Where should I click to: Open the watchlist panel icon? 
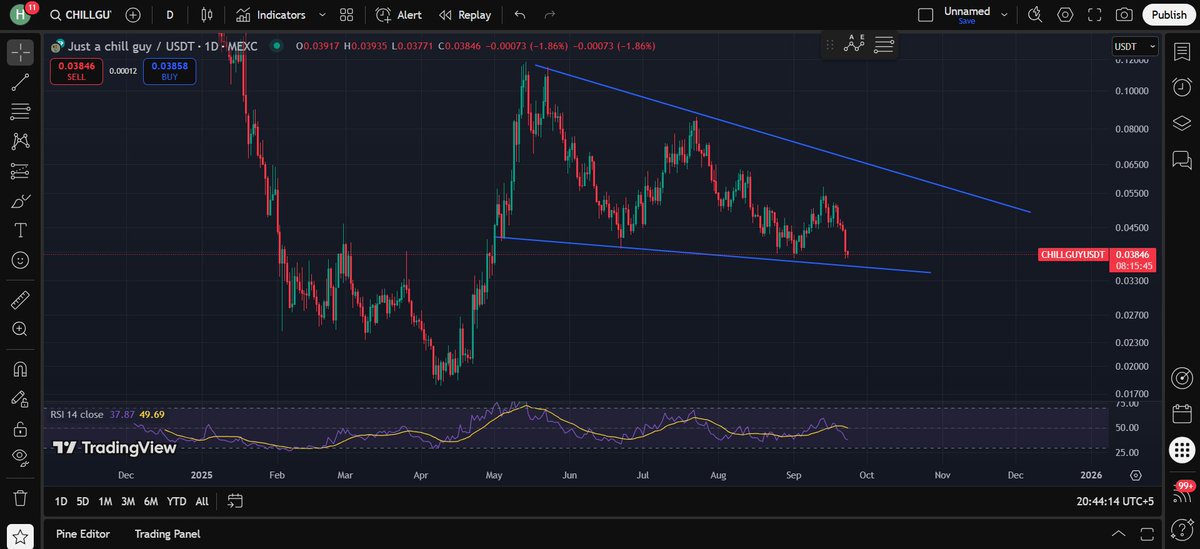point(1181,51)
